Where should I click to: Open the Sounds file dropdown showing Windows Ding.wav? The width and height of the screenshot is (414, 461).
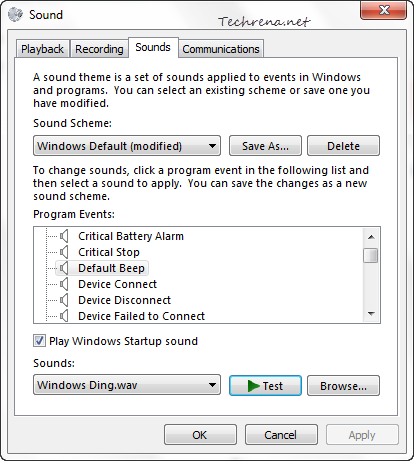[x=127, y=385]
